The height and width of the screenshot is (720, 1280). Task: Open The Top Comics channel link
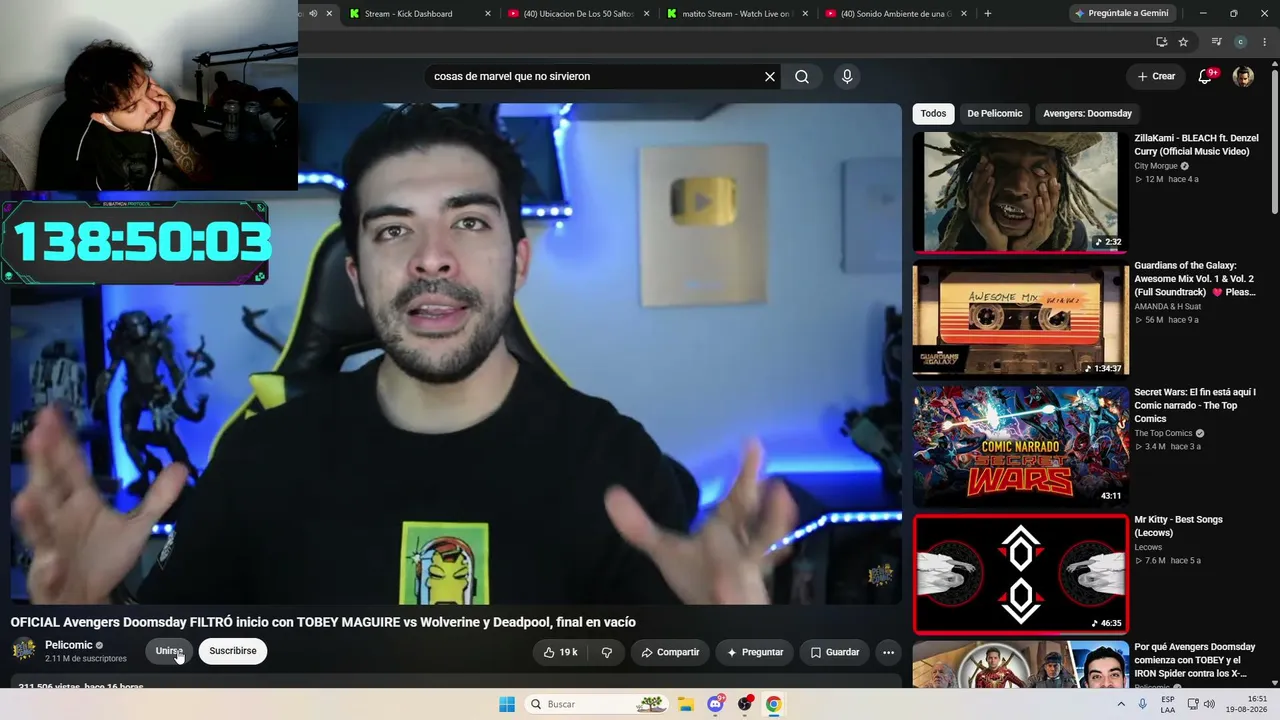pos(1163,433)
